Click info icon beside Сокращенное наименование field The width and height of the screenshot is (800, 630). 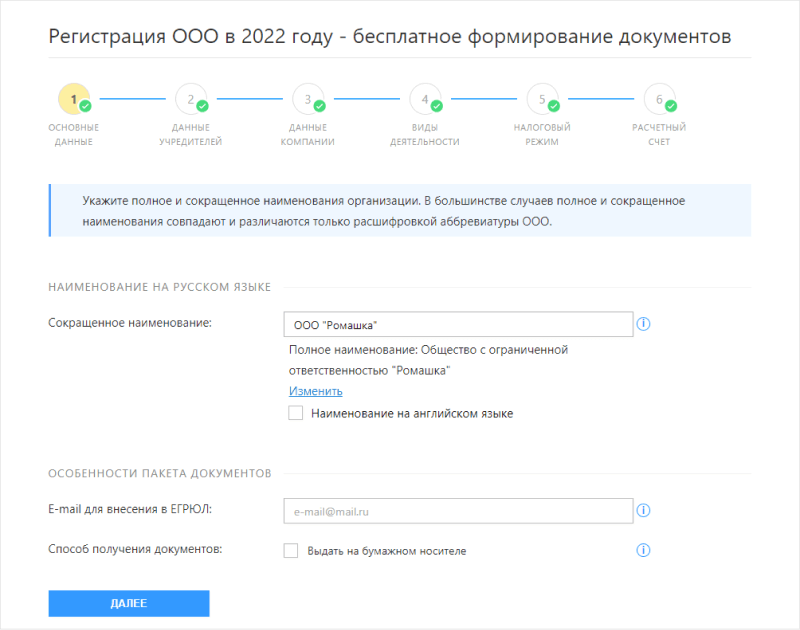[644, 324]
